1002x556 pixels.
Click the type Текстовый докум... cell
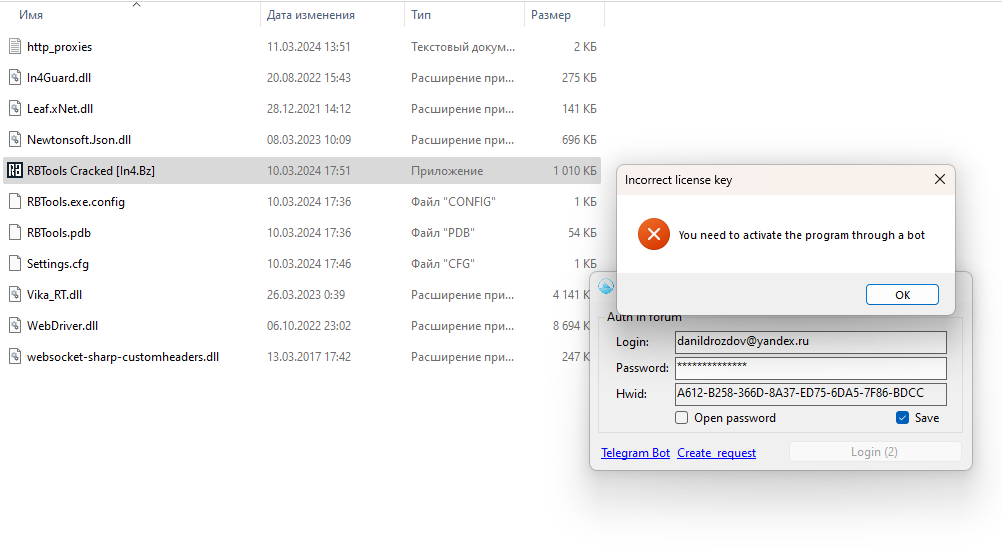(x=463, y=47)
